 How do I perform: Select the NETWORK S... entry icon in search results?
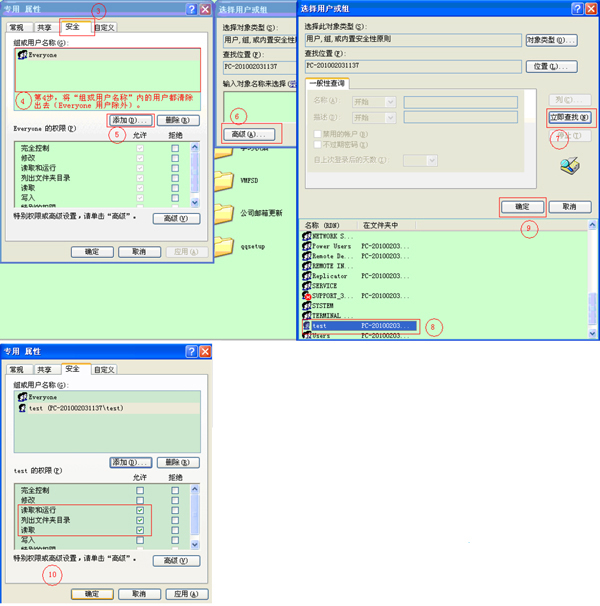307,236
